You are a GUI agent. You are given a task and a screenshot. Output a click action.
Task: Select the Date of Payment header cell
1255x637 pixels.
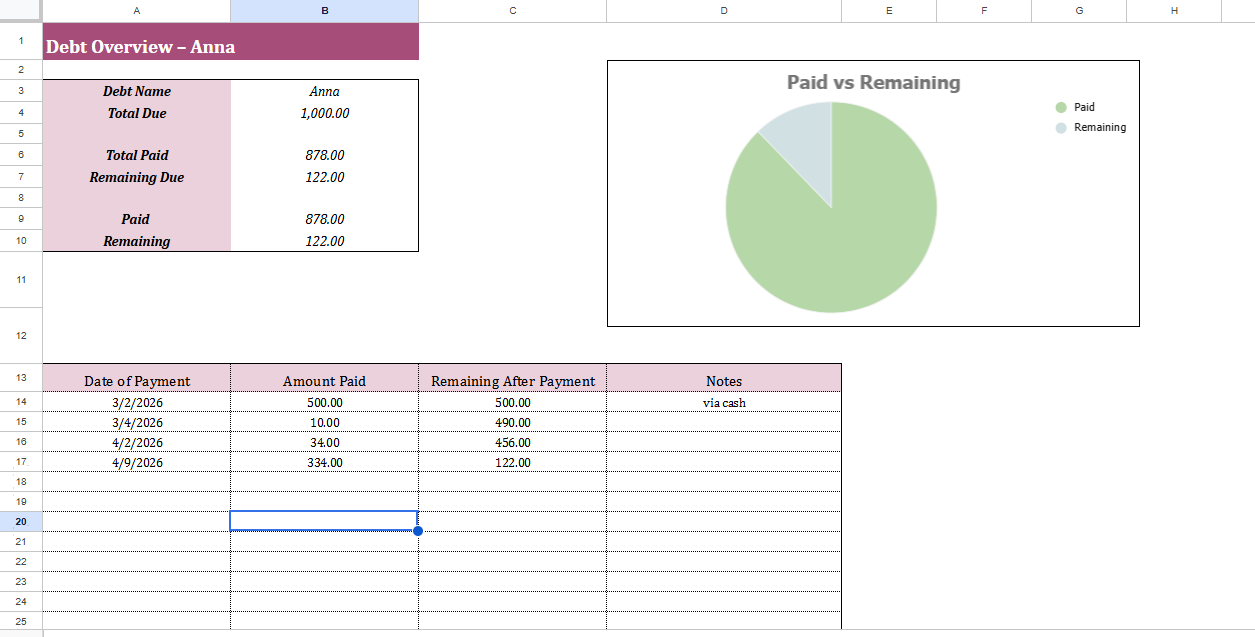(137, 381)
